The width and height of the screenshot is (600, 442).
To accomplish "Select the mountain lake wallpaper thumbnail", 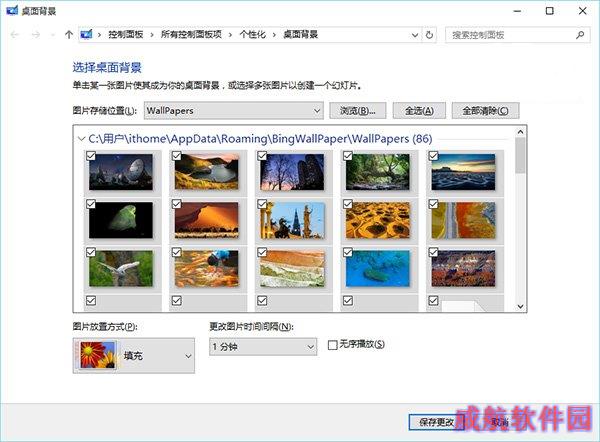I will pyautogui.click(x=207, y=172).
